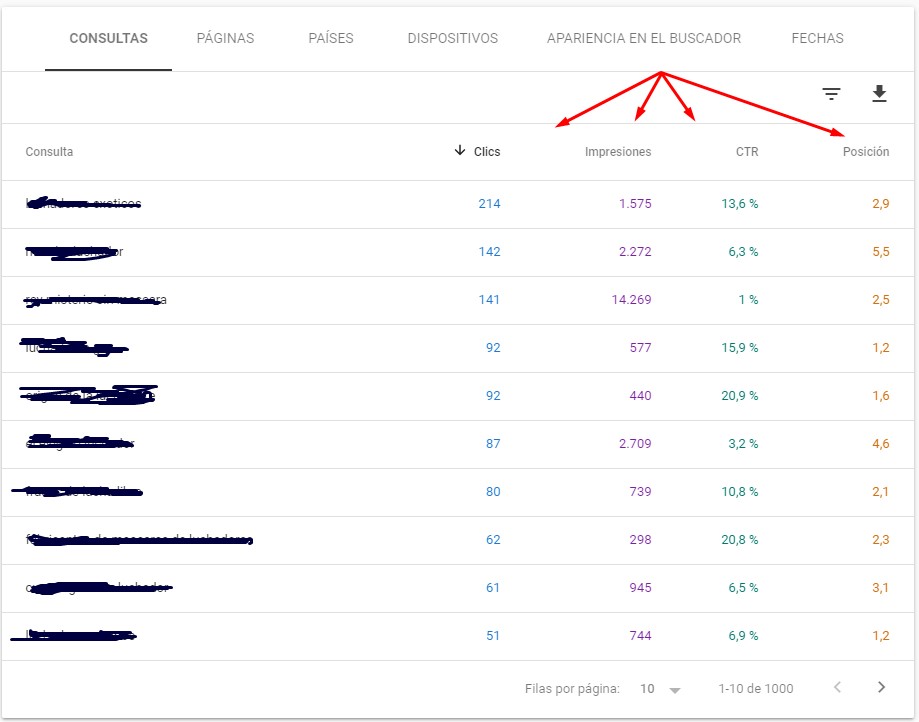919x722 pixels.
Task: Click the download export icon
Action: point(879,94)
